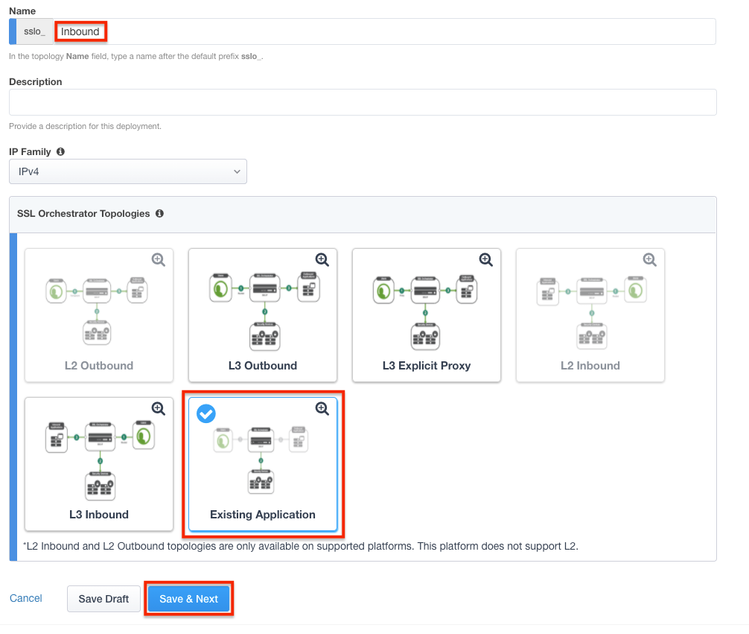Click the IP Family info icon
The width and height of the screenshot is (749, 634).
click(61, 152)
